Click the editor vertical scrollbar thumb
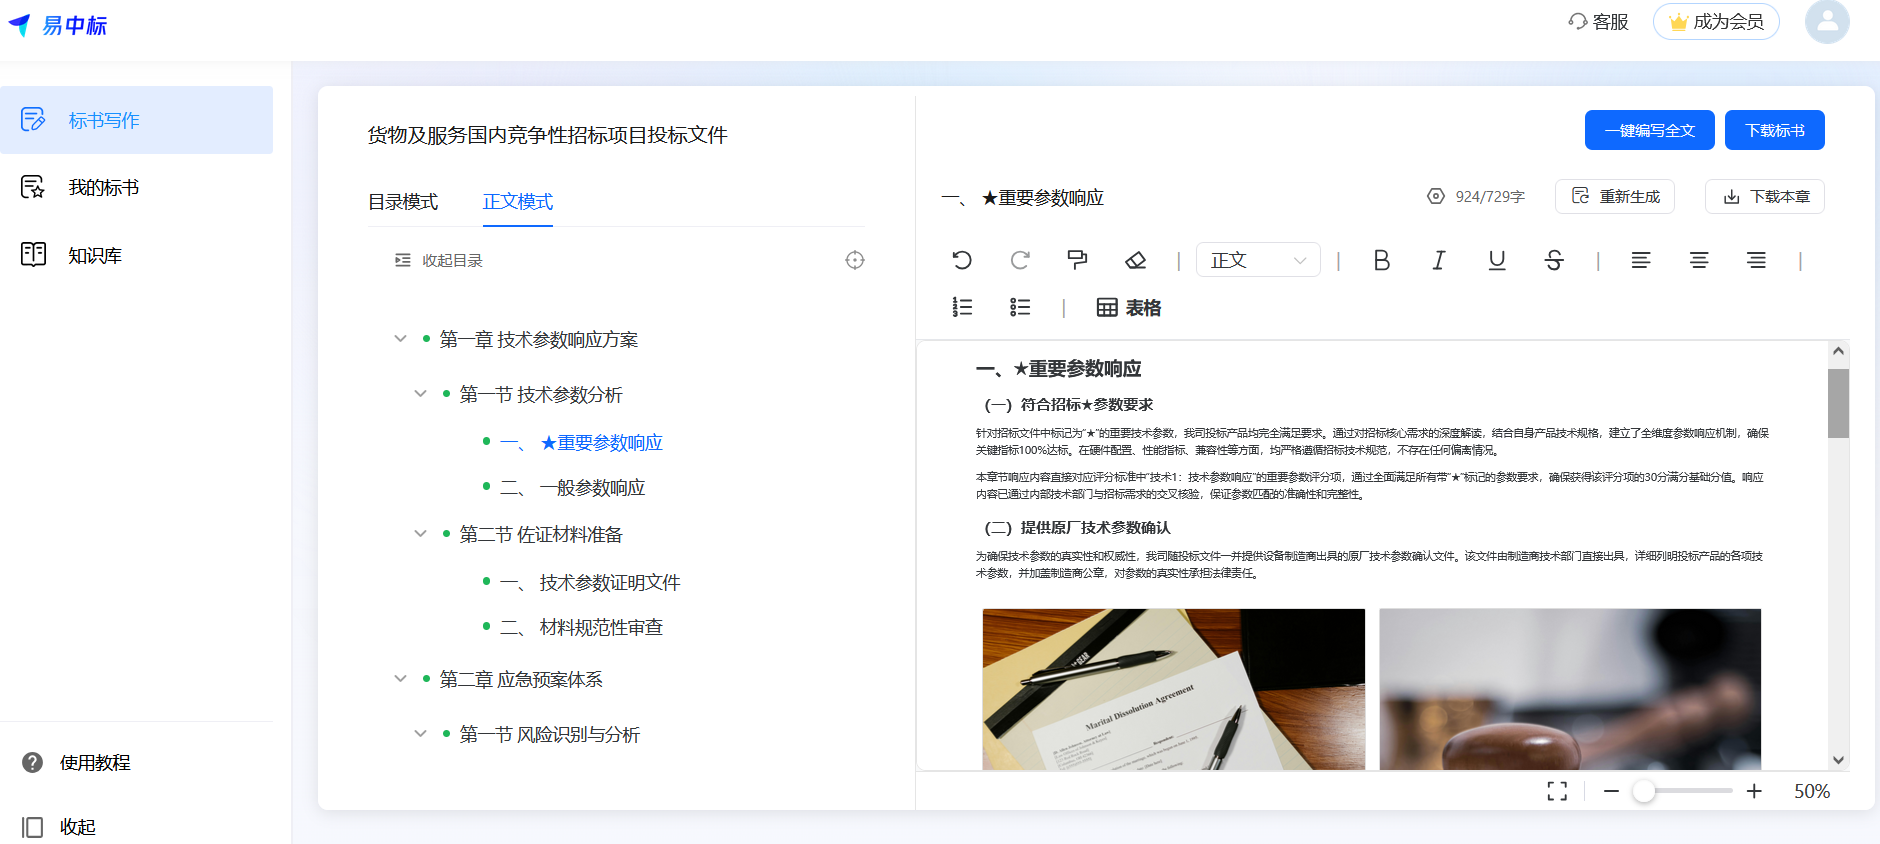The width and height of the screenshot is (1880, 844). tap(1838, 403)
